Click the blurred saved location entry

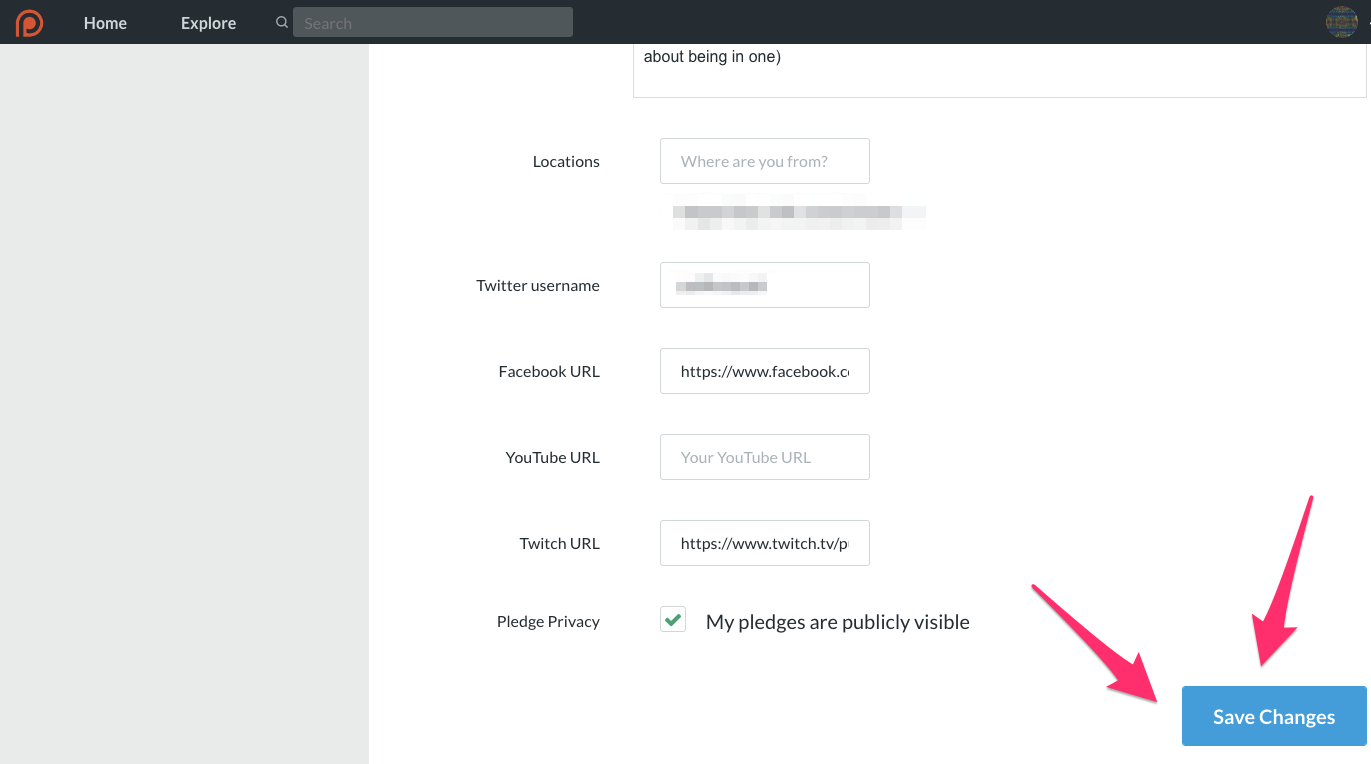[798, 213]
